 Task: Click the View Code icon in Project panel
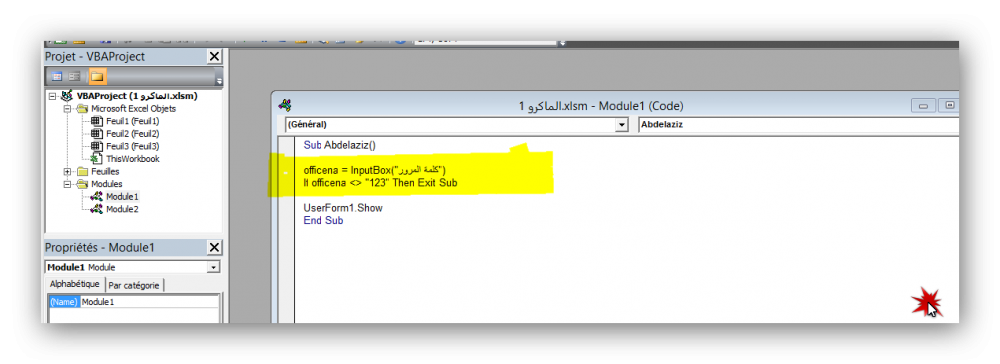pyautogui.click(x=57, y=77)
